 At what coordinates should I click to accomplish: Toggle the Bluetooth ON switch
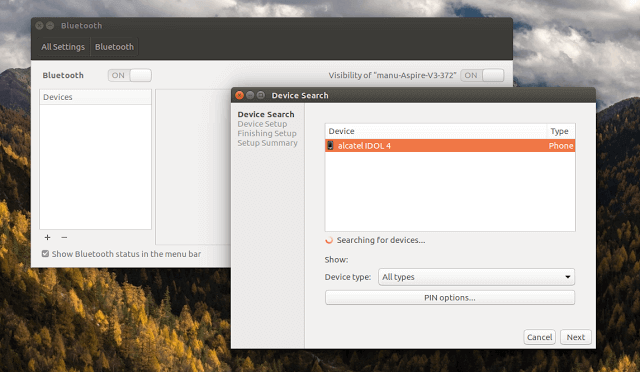(x=130, y=75)
